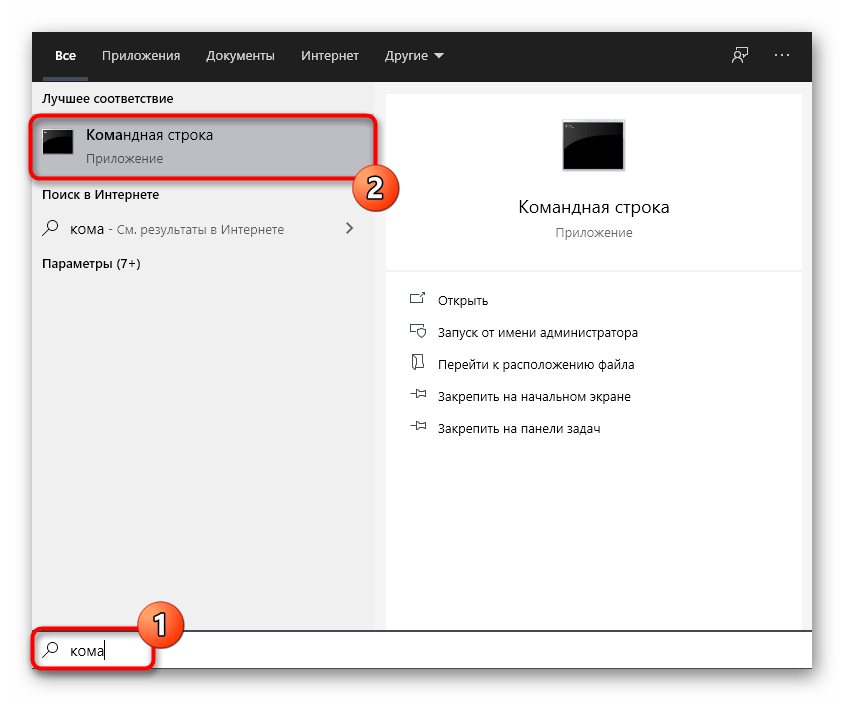Image resolution: width=844 pixels, height=701 pixels.
Task: Open кома web search results in Интернете
Action: click(177, 229)
